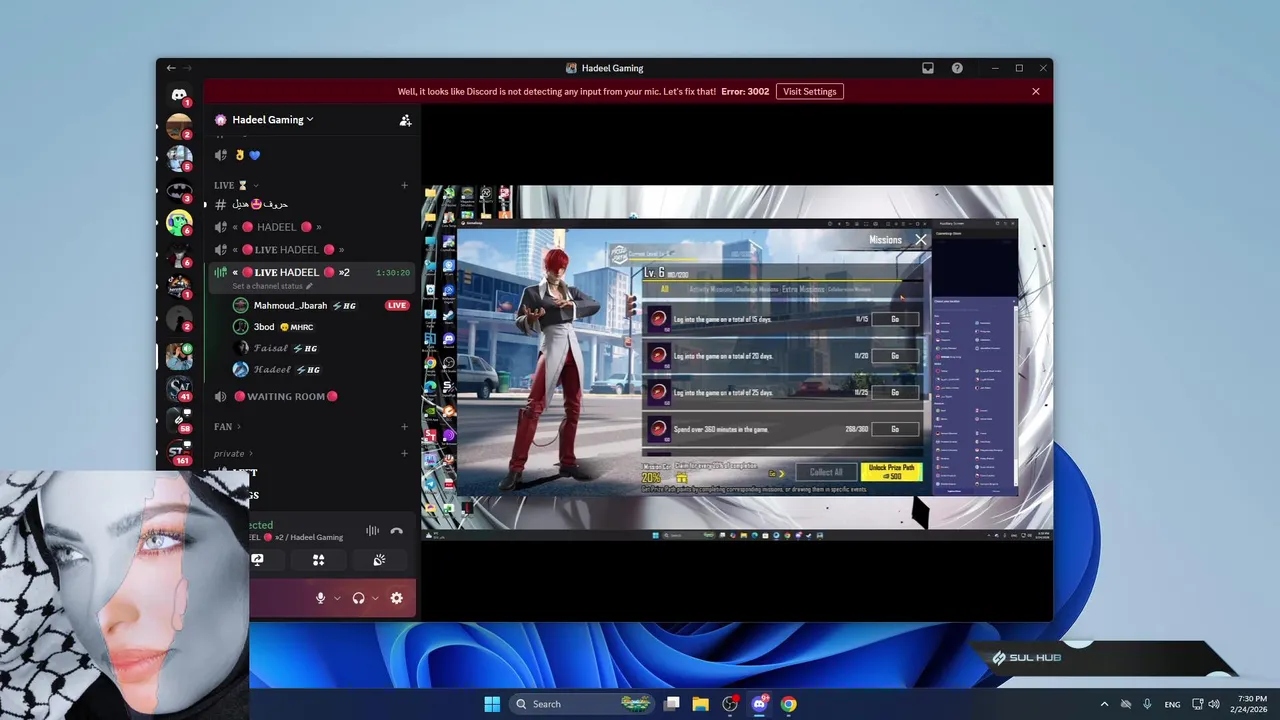Open Google Chrome from the taskbar
This screenshot has width=1280, height=720.
788,704
